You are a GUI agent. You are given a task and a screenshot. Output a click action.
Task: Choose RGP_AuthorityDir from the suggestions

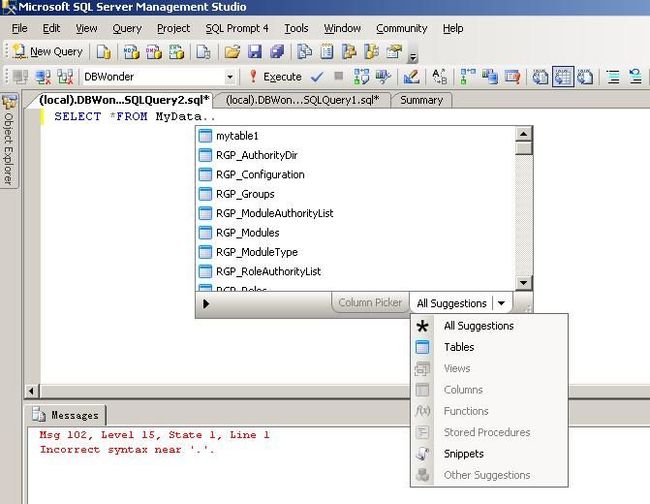click(x=355, y=155)
